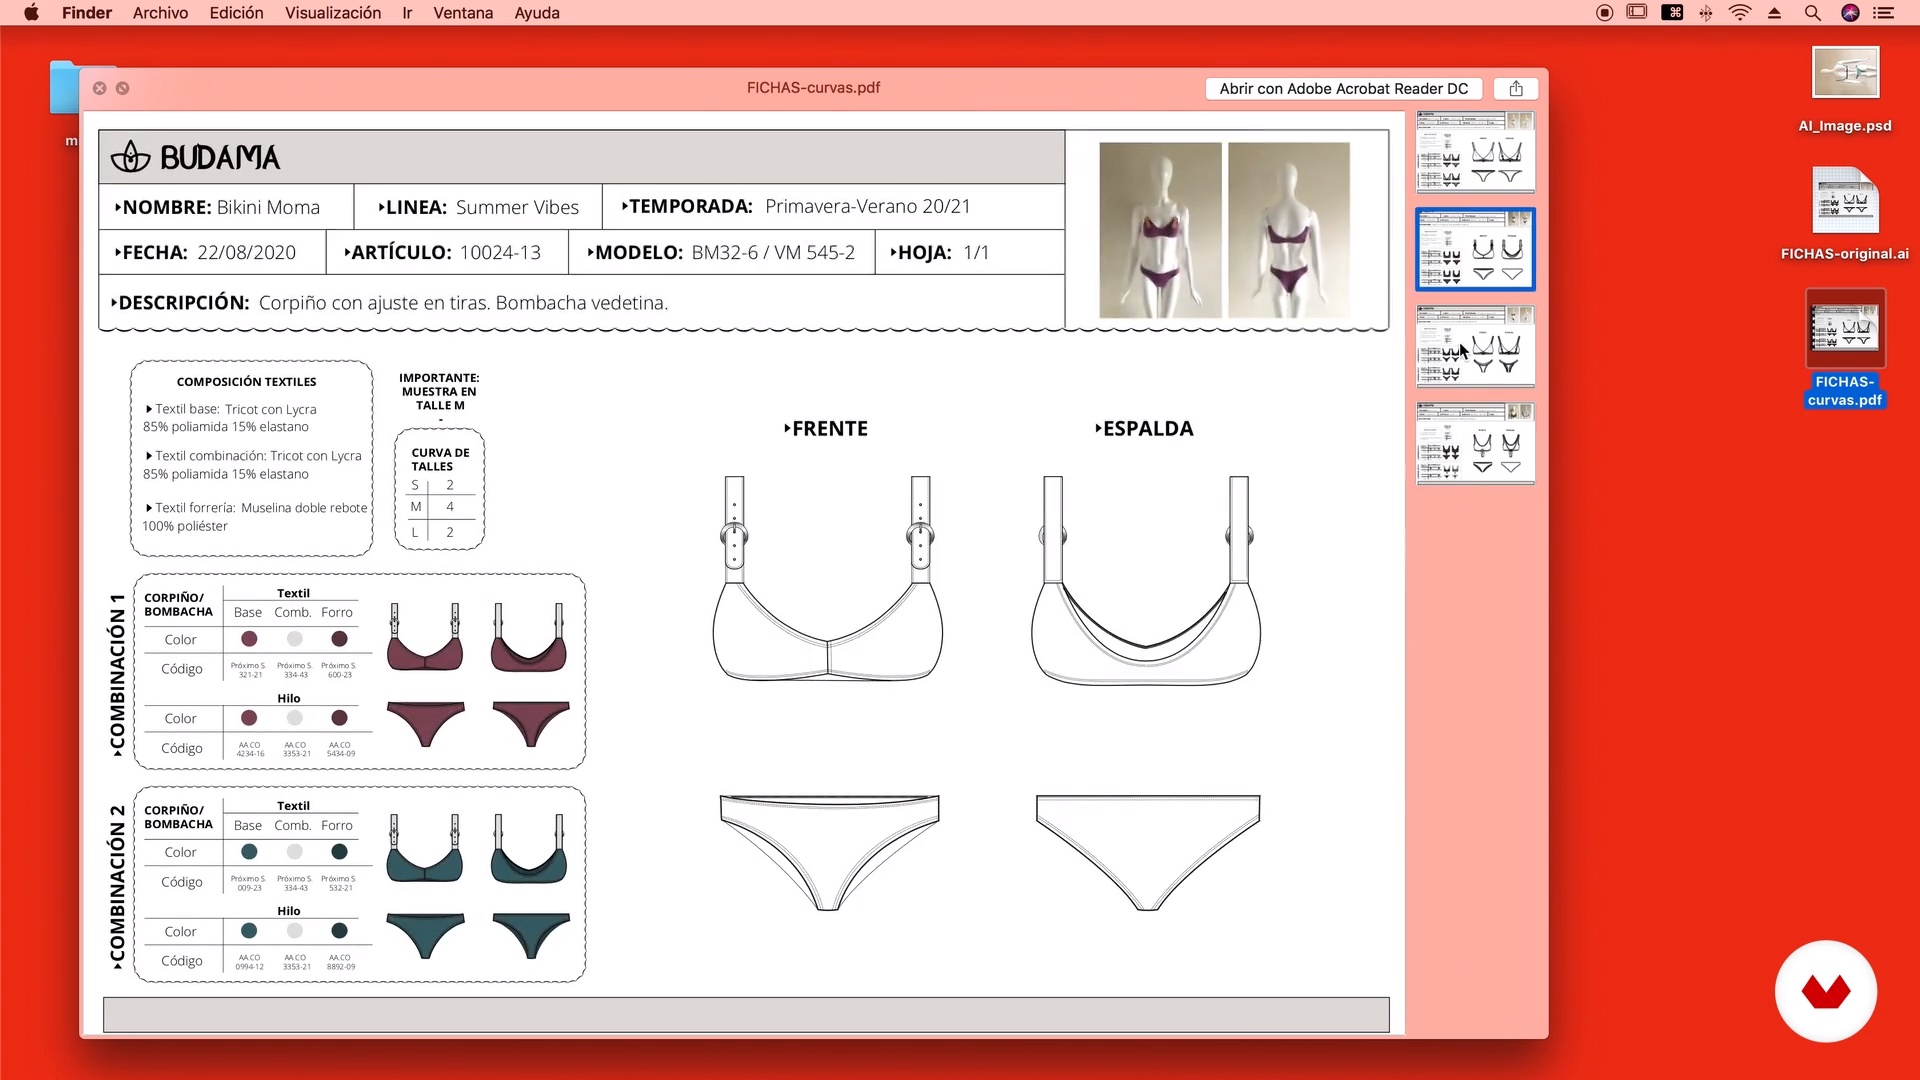Click the teal back bikini bottom illustration
The image size is (1920, 1080).
tap(531, 936)
